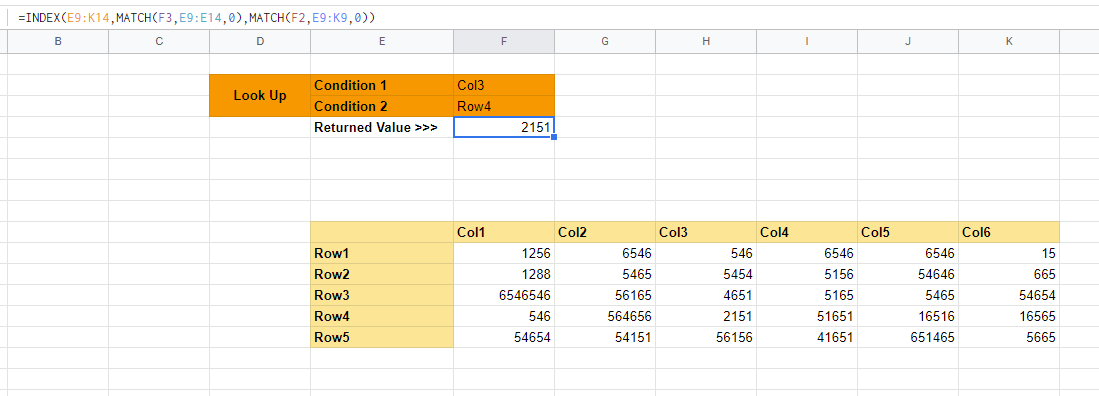Select column I header
Screen dimensions: 1099x396
[x=807, y=41]
